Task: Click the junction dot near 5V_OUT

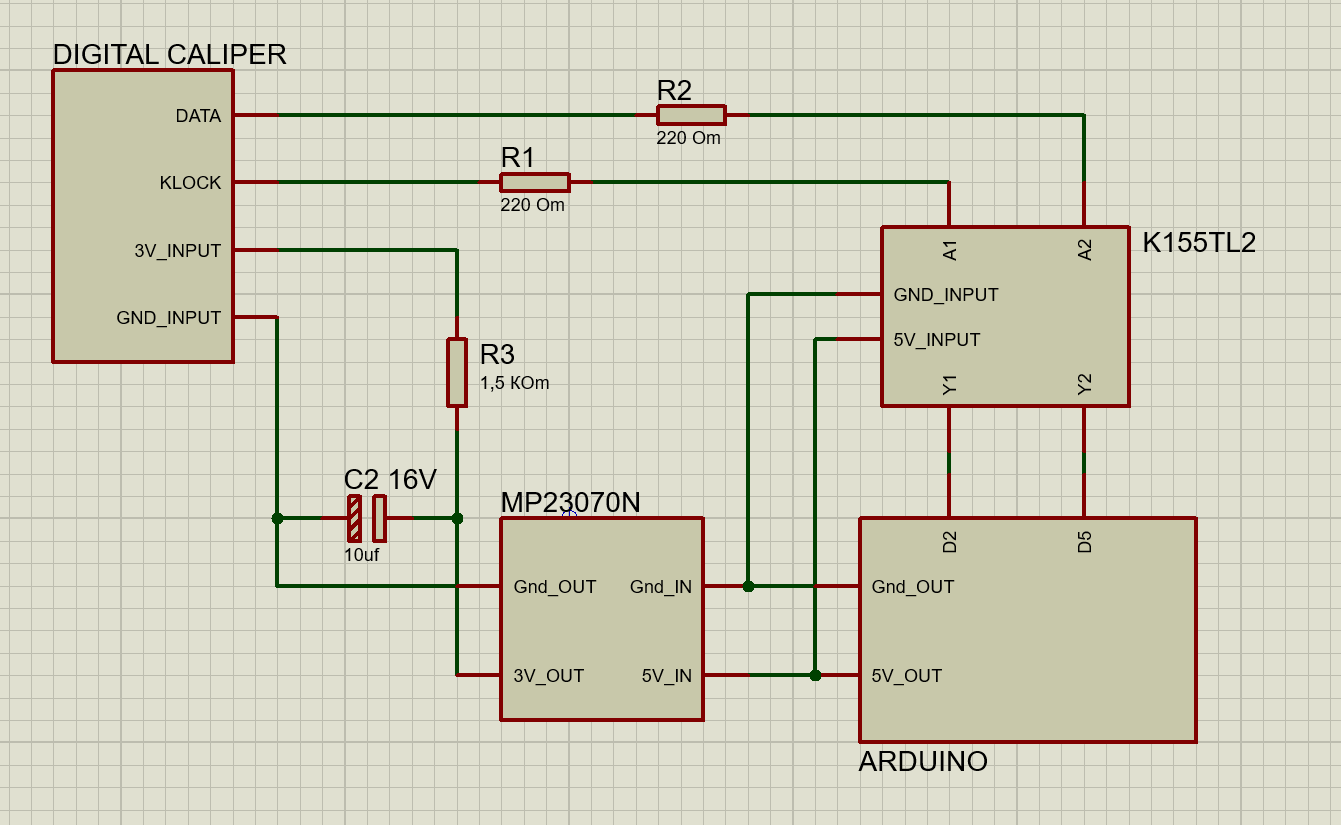Action: tap(815, 675)
